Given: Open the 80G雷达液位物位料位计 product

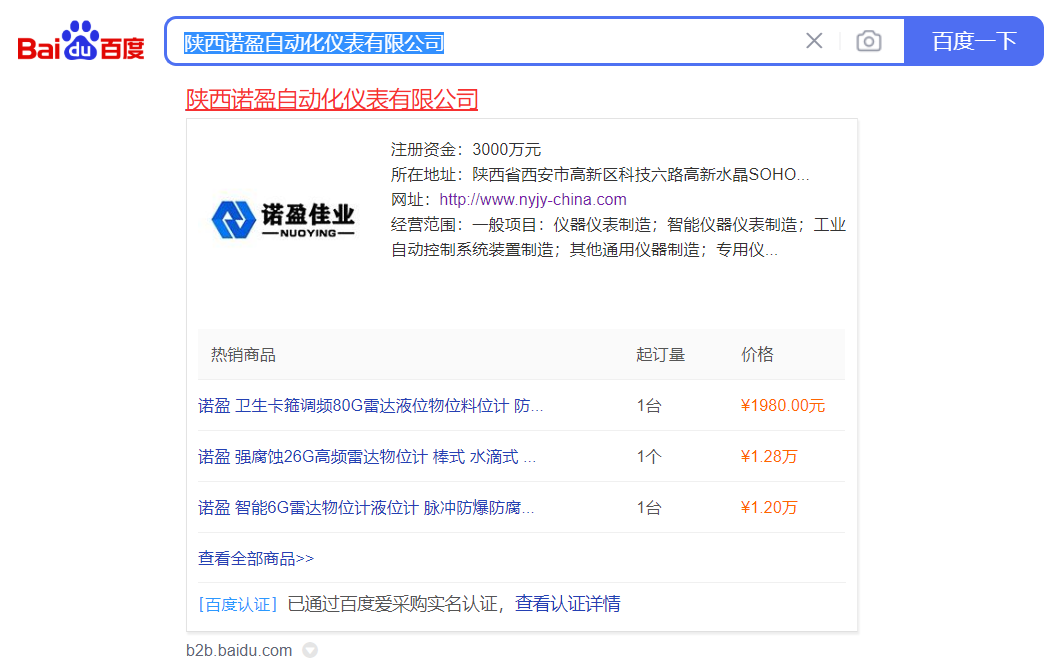Looking at the screenshot, I should pyautogui.click(x=370, y=406).
